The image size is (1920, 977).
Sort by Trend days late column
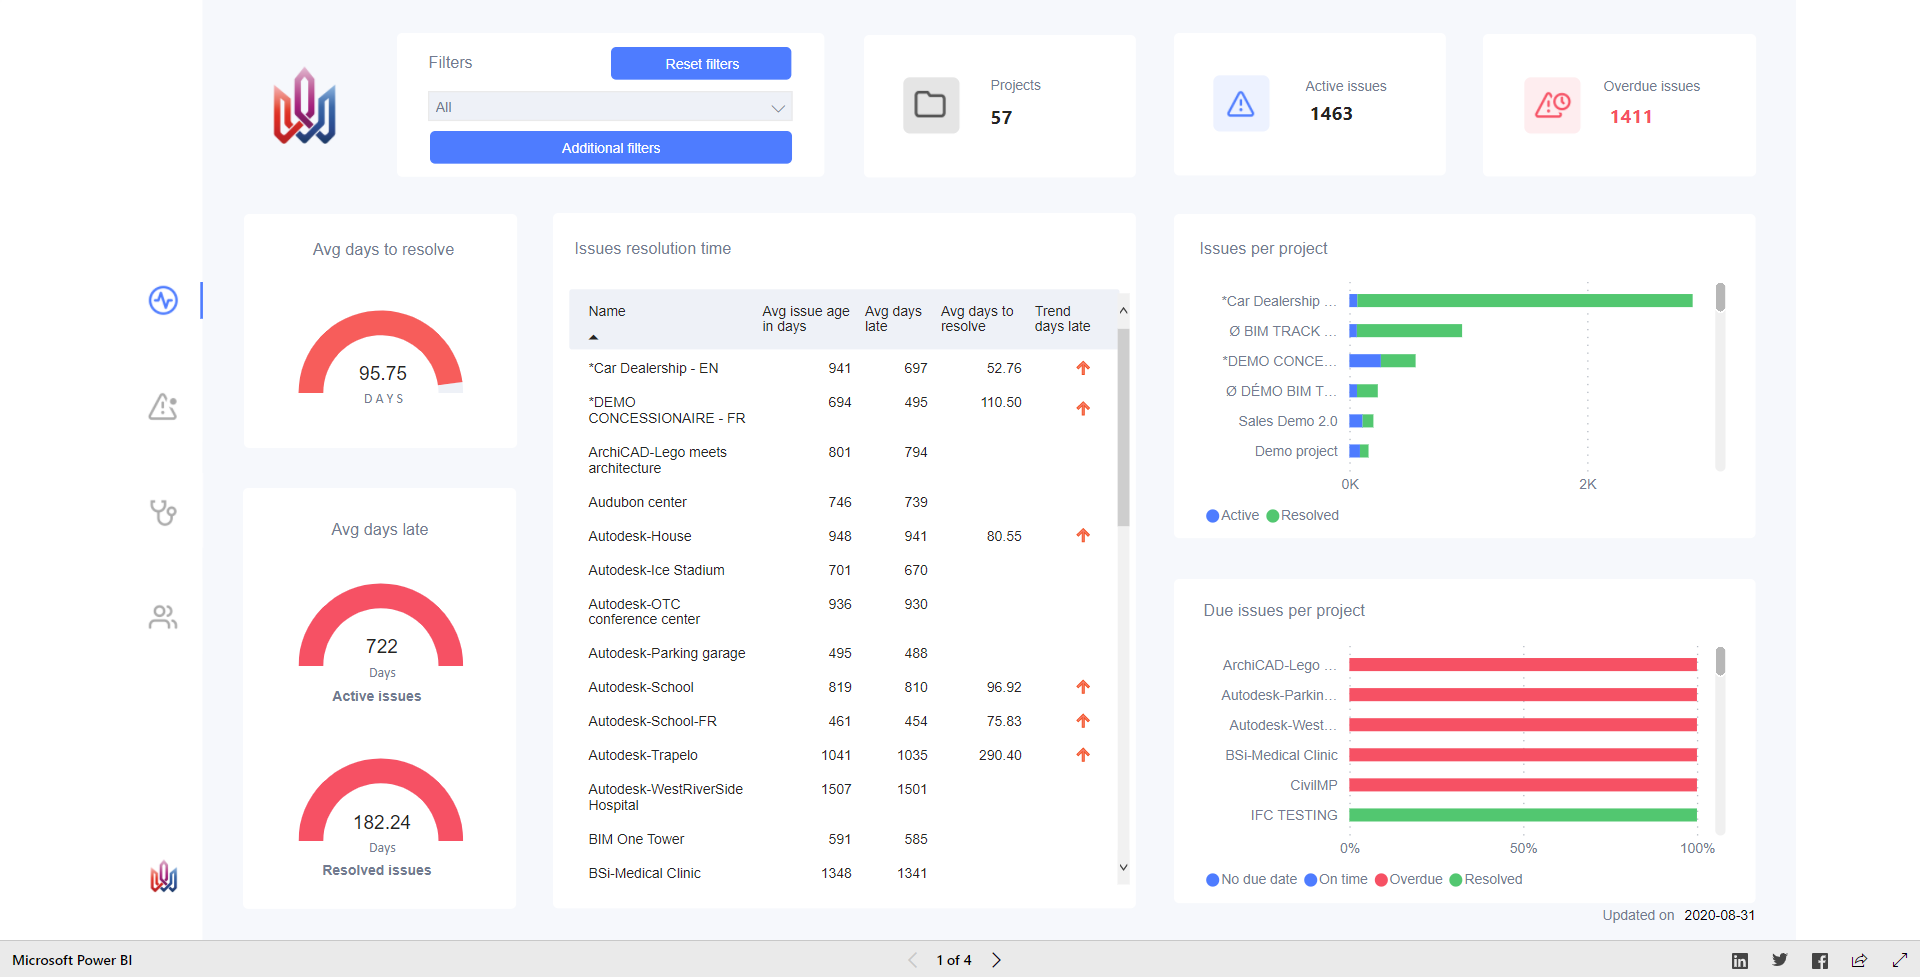tap(1062, 319)
